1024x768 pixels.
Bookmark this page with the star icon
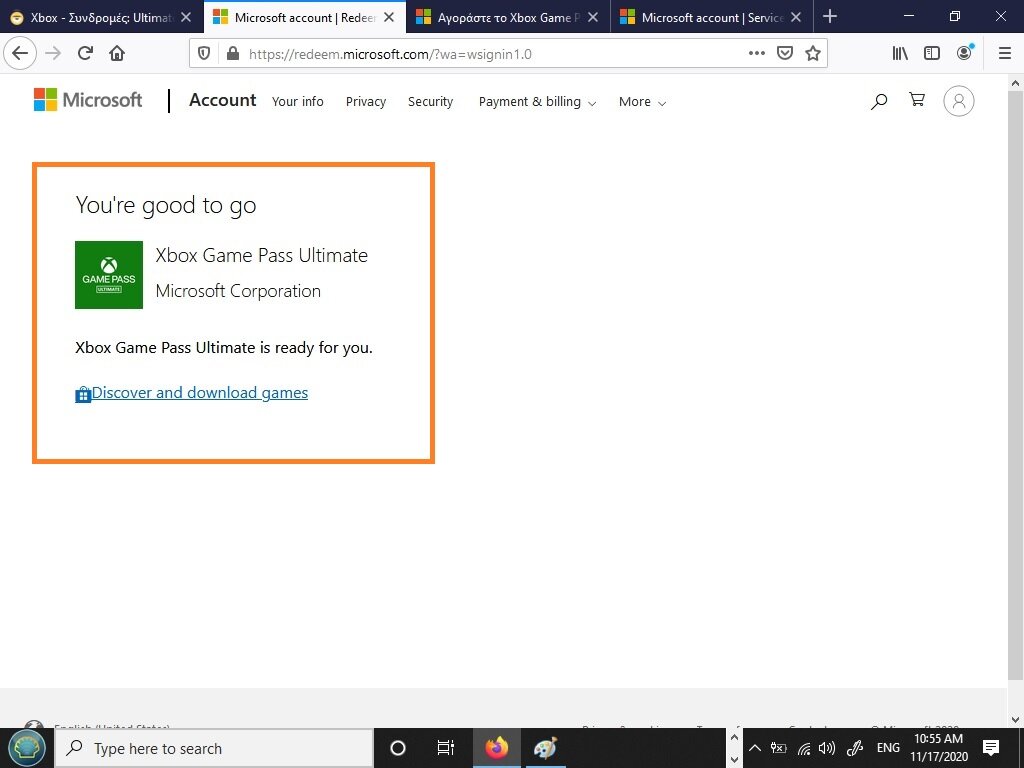[813, 54]
